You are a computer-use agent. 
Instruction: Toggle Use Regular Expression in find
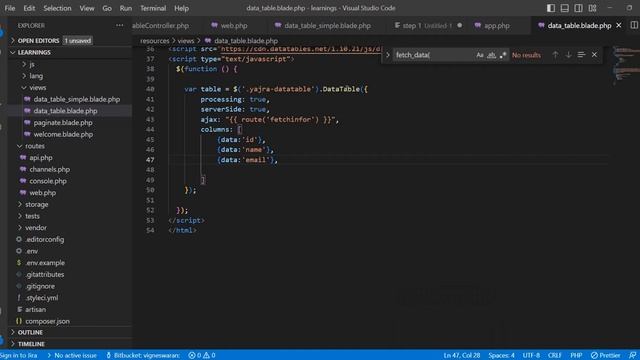click(503, 55)
